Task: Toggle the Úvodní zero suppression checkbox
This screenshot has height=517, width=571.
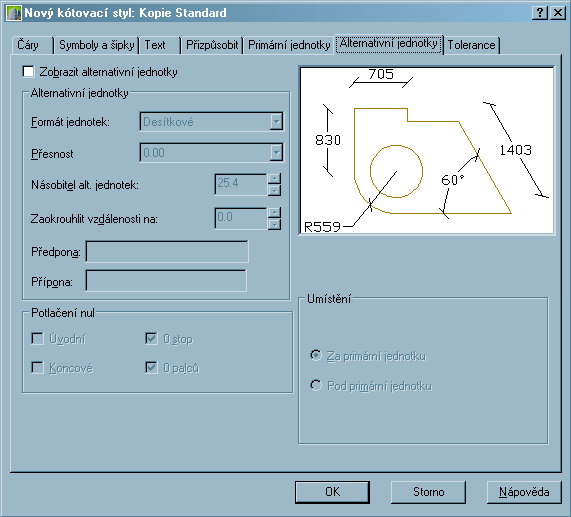Action: pos(38,339)
